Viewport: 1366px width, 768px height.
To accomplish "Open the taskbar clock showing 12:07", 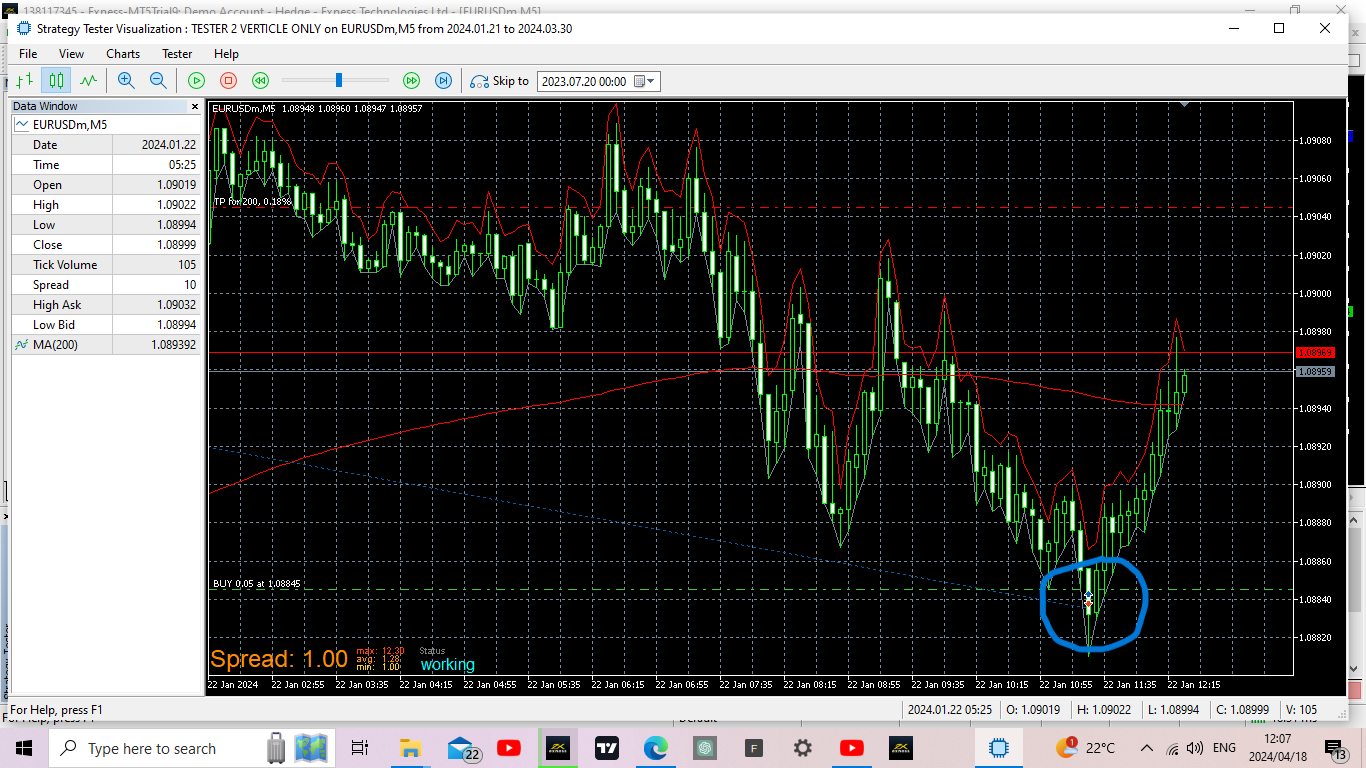I will (1277, 748).
